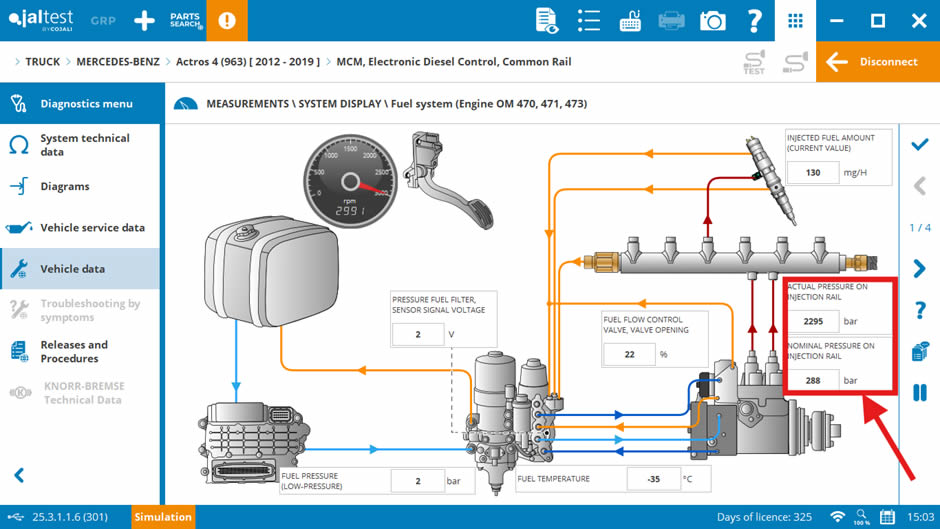The height and width of the screenshot is (529, 940).
Task: Click fuel flow control valve value 22
Action: click(629, 354)
